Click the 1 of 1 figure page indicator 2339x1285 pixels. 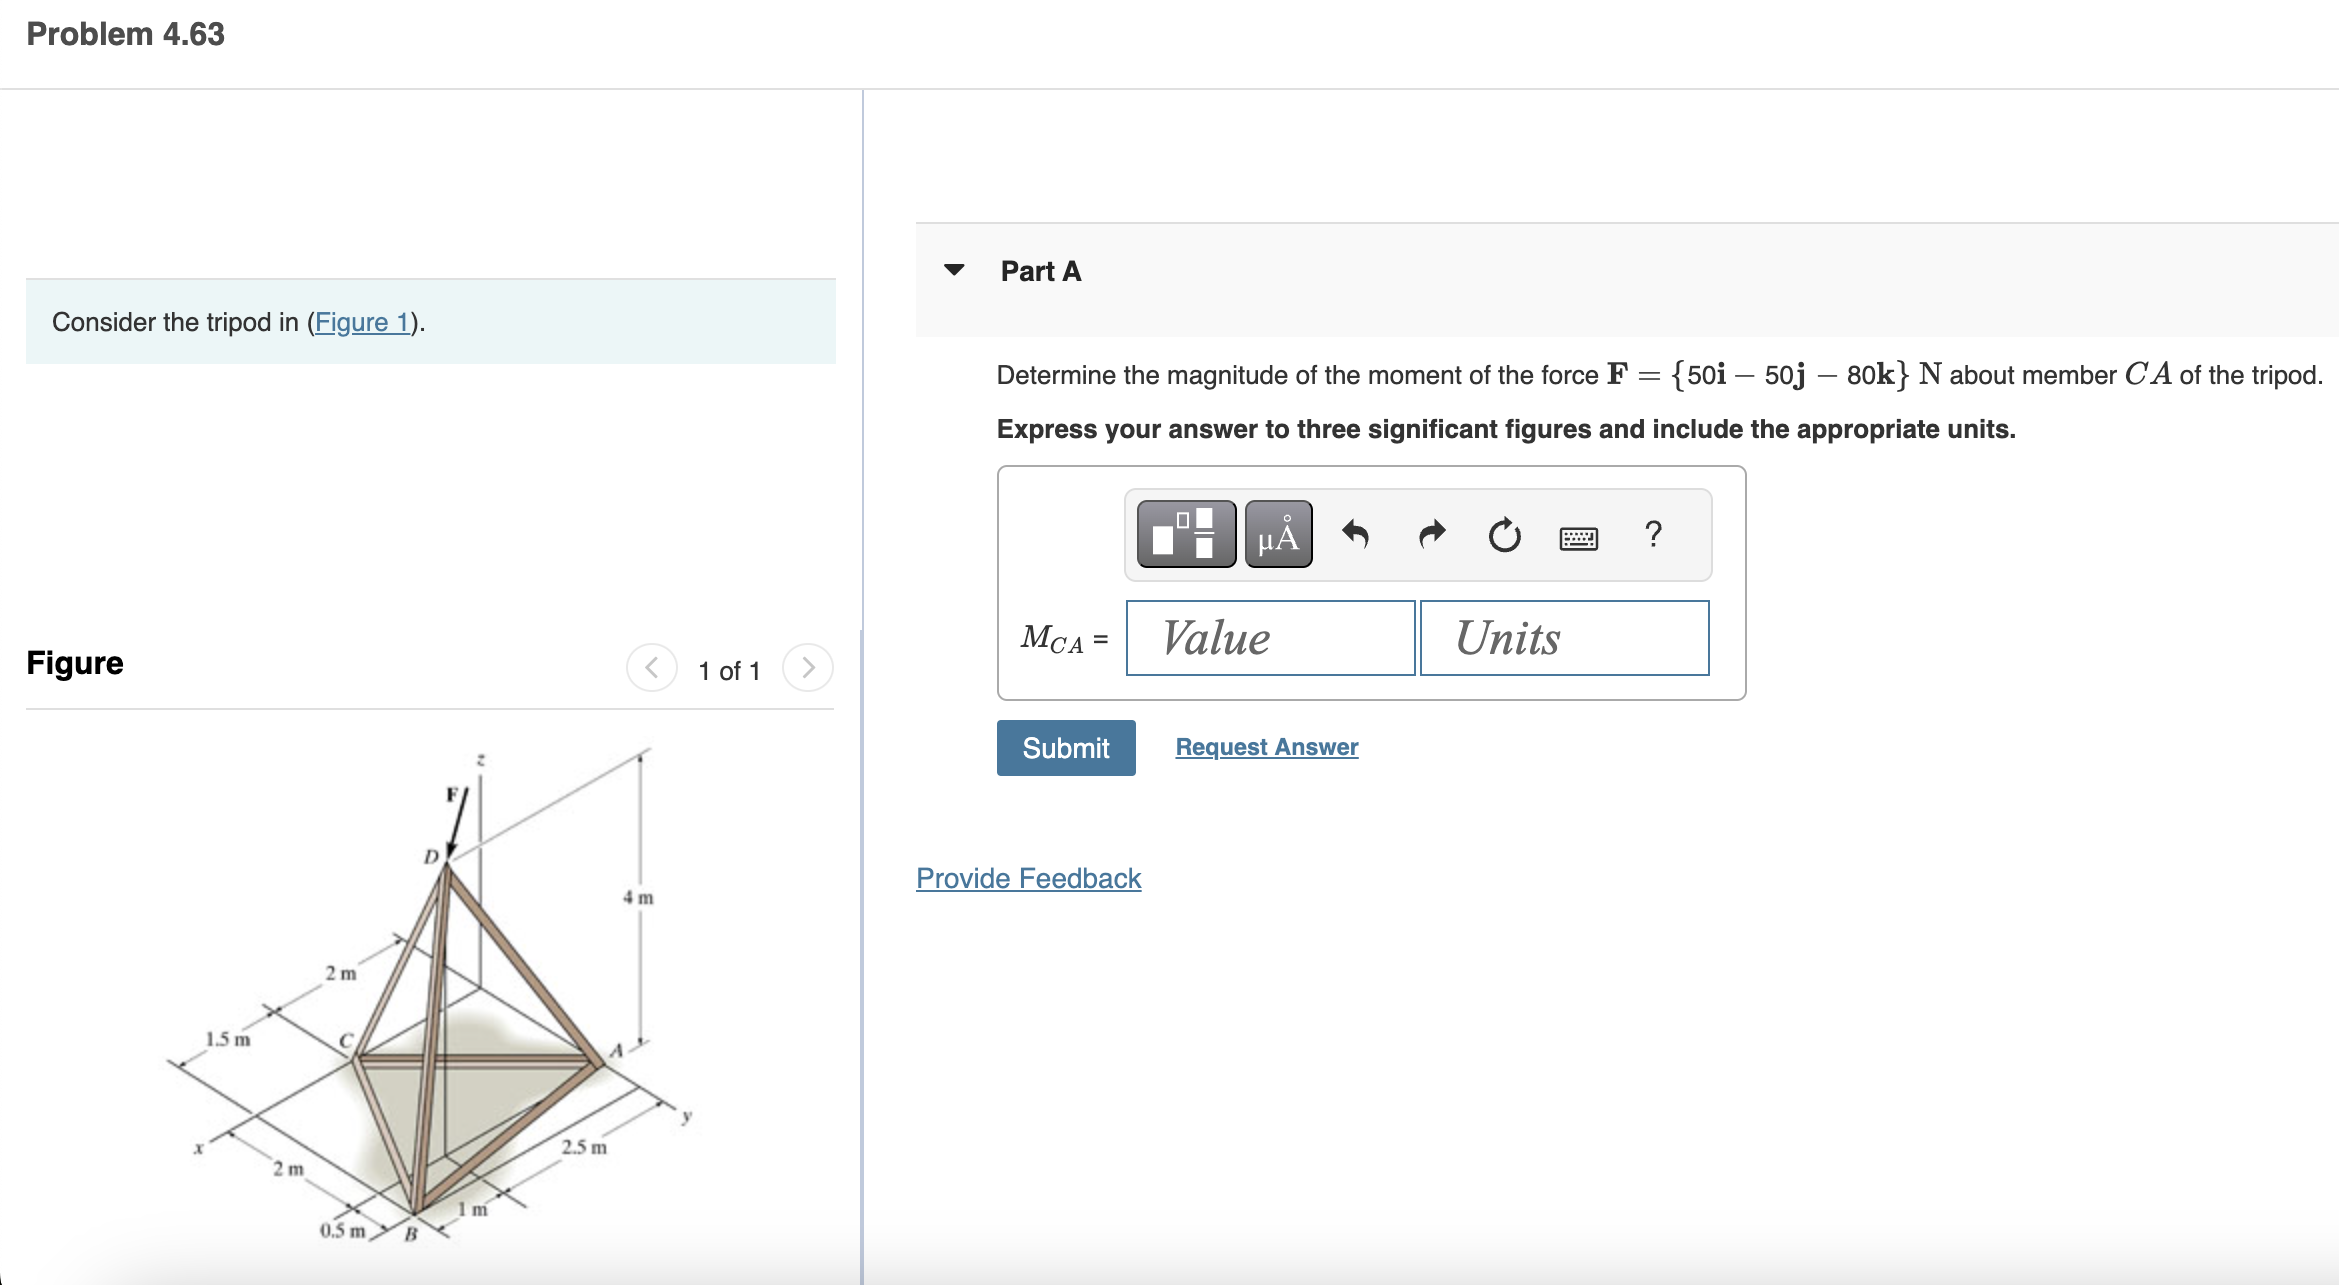[x=730, y=671]
